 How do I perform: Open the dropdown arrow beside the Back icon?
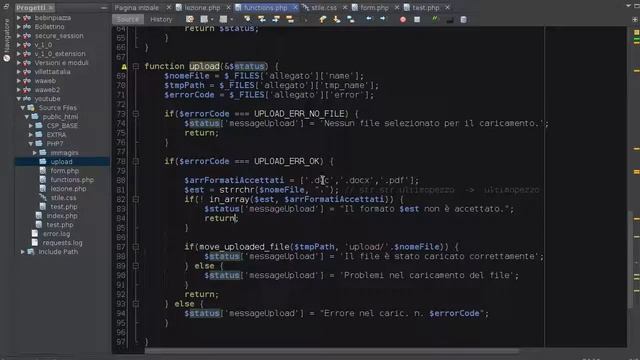tap(212, 19)
